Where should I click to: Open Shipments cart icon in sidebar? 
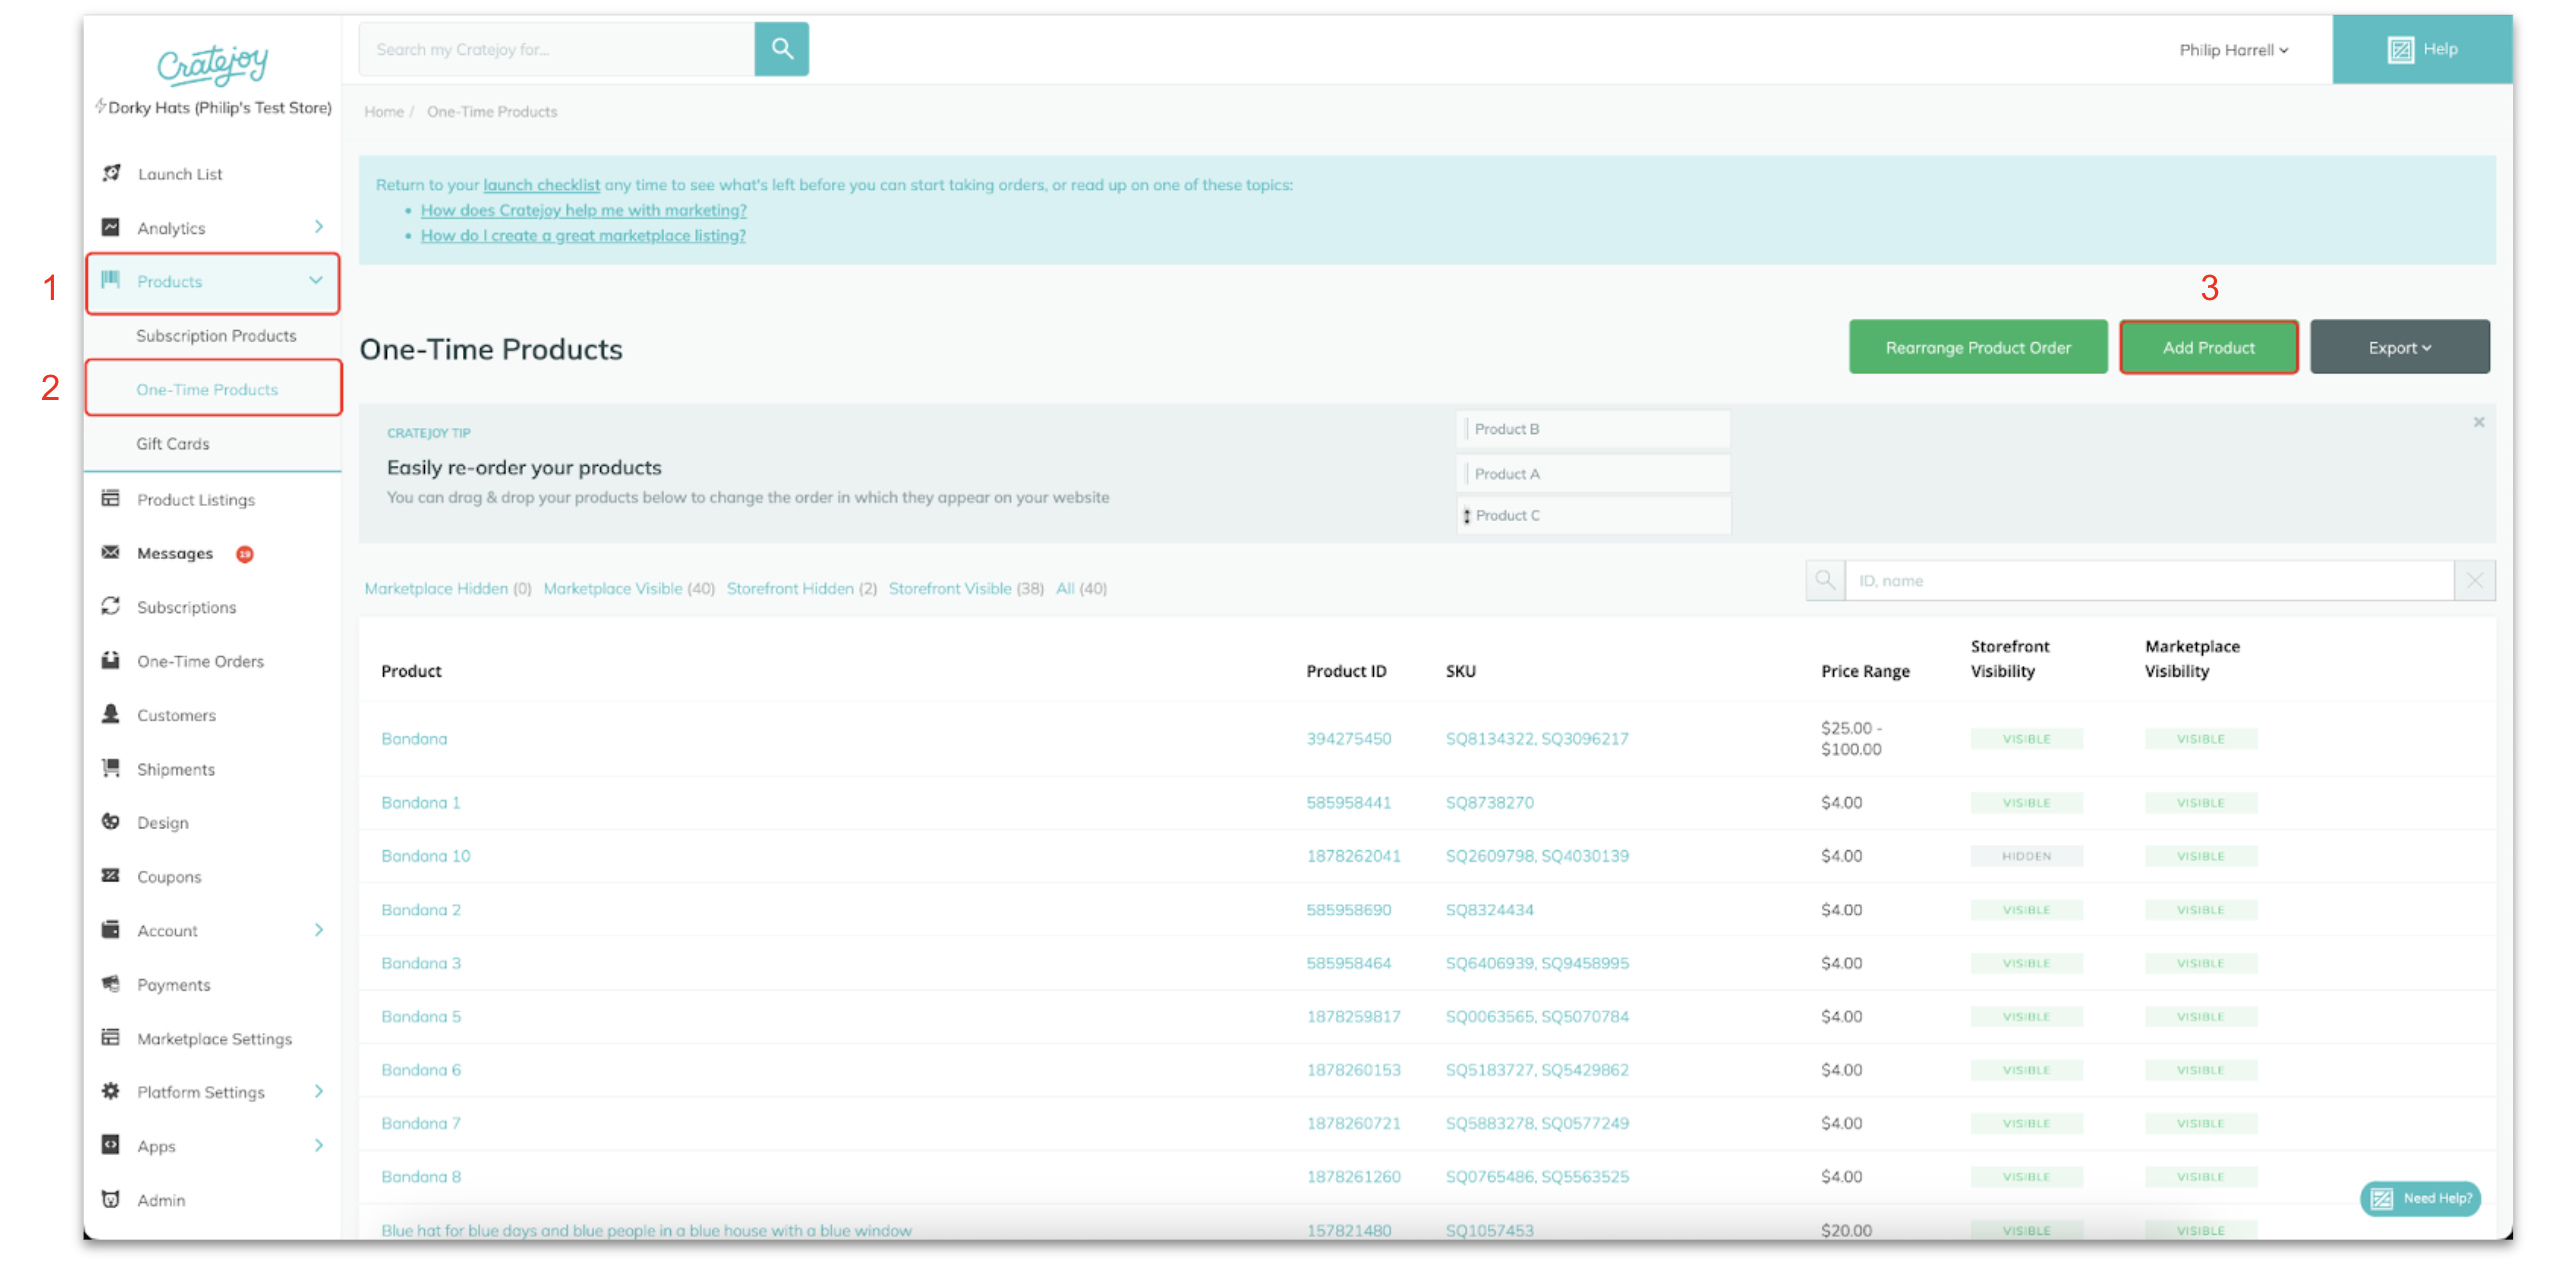(111, 768)
